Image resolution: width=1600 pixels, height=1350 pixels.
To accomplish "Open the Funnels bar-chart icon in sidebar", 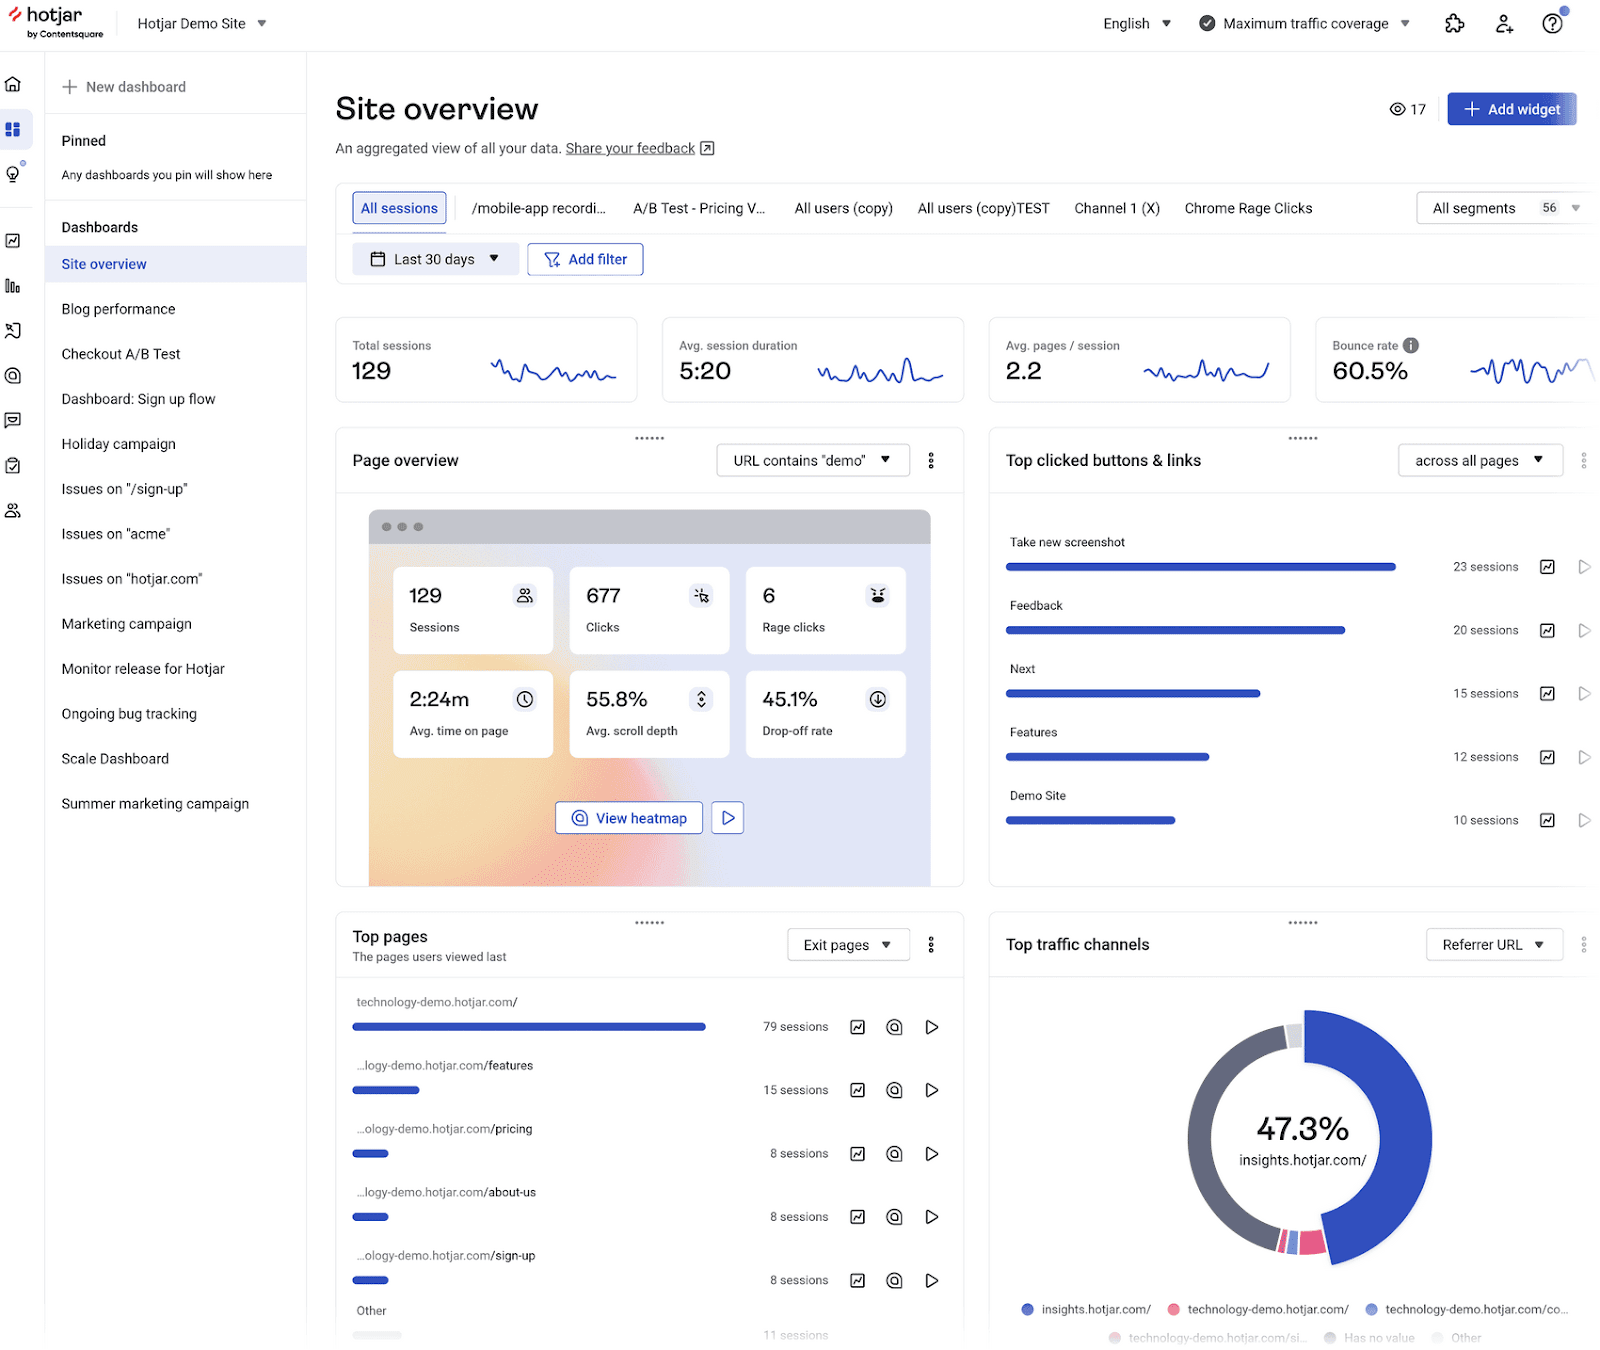I will click(14, 286).
